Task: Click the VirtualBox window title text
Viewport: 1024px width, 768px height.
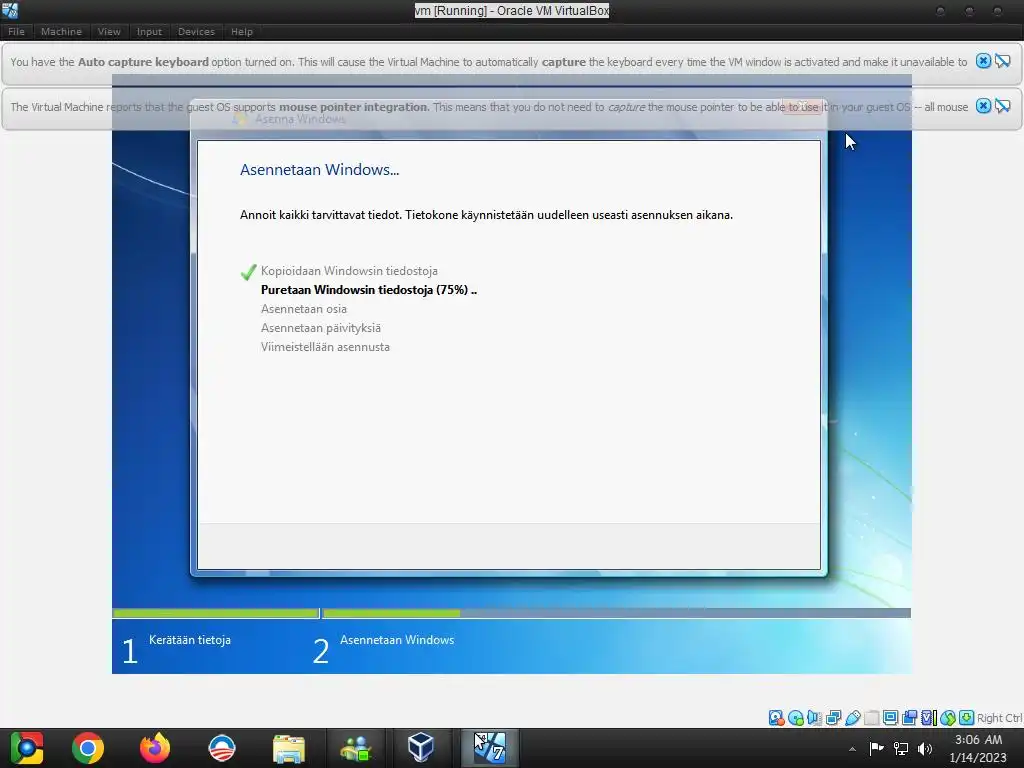Action: click(x=512, y=10)
